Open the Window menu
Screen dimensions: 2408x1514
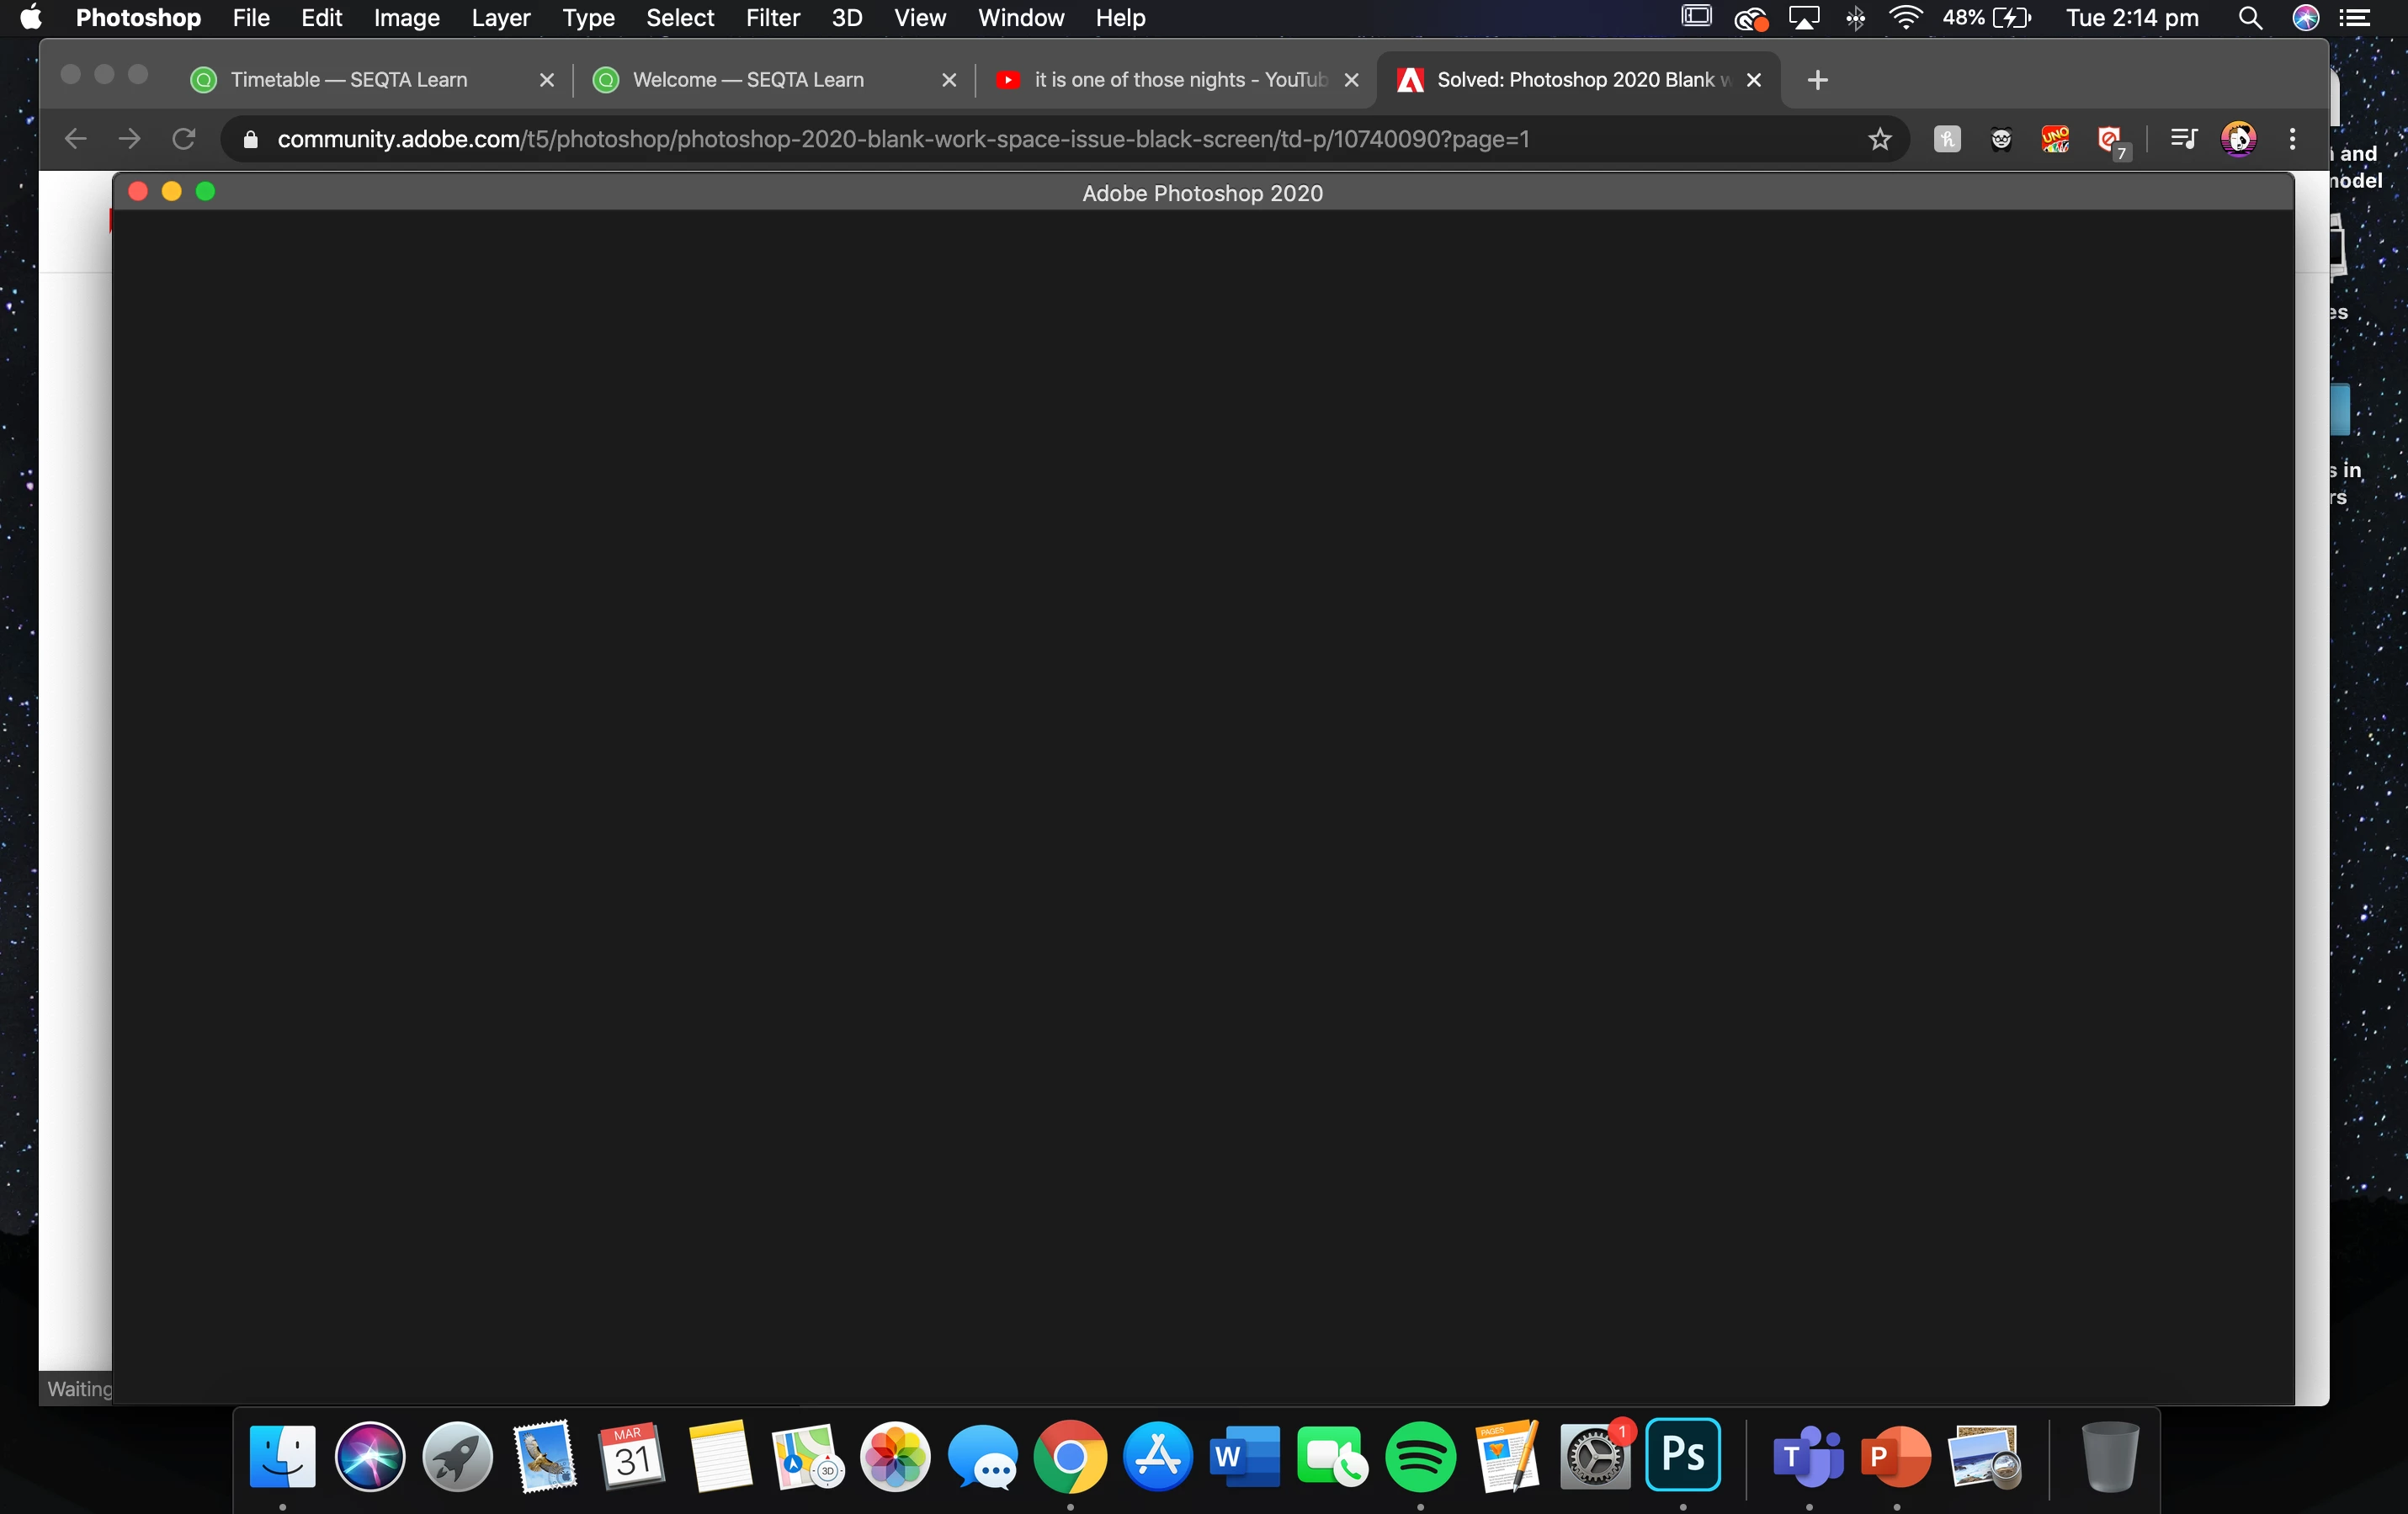click(1020, 18)
